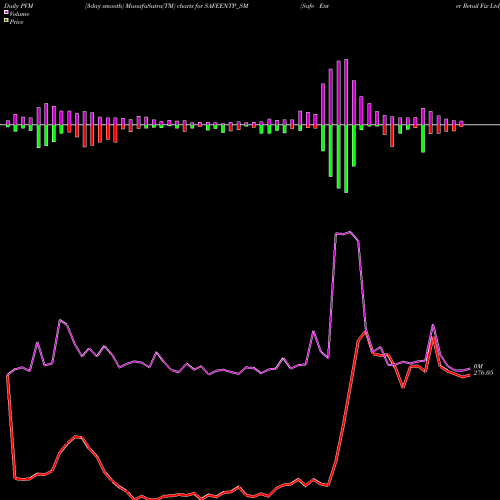Click the Volume legend color swatch
500x500 pixels.
(6, 12)
